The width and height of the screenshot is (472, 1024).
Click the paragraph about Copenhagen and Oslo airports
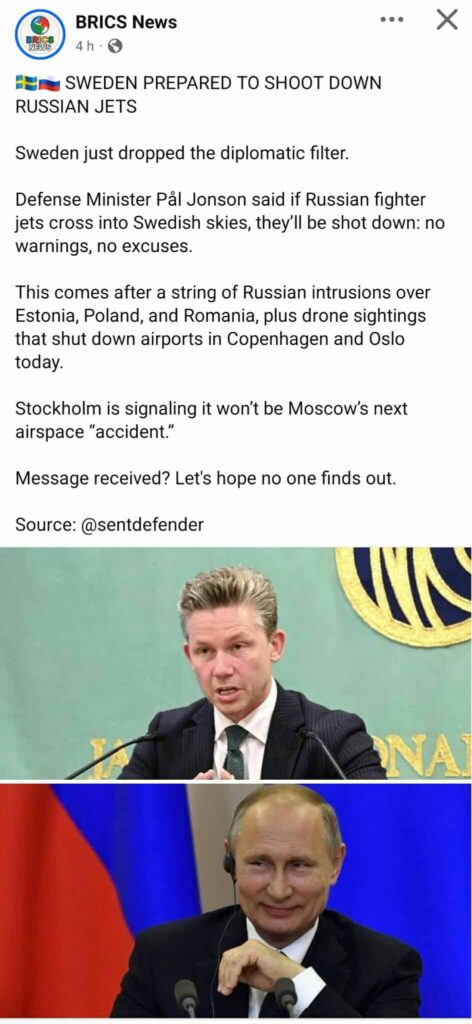pyautogui.click(x=223, y=328)
